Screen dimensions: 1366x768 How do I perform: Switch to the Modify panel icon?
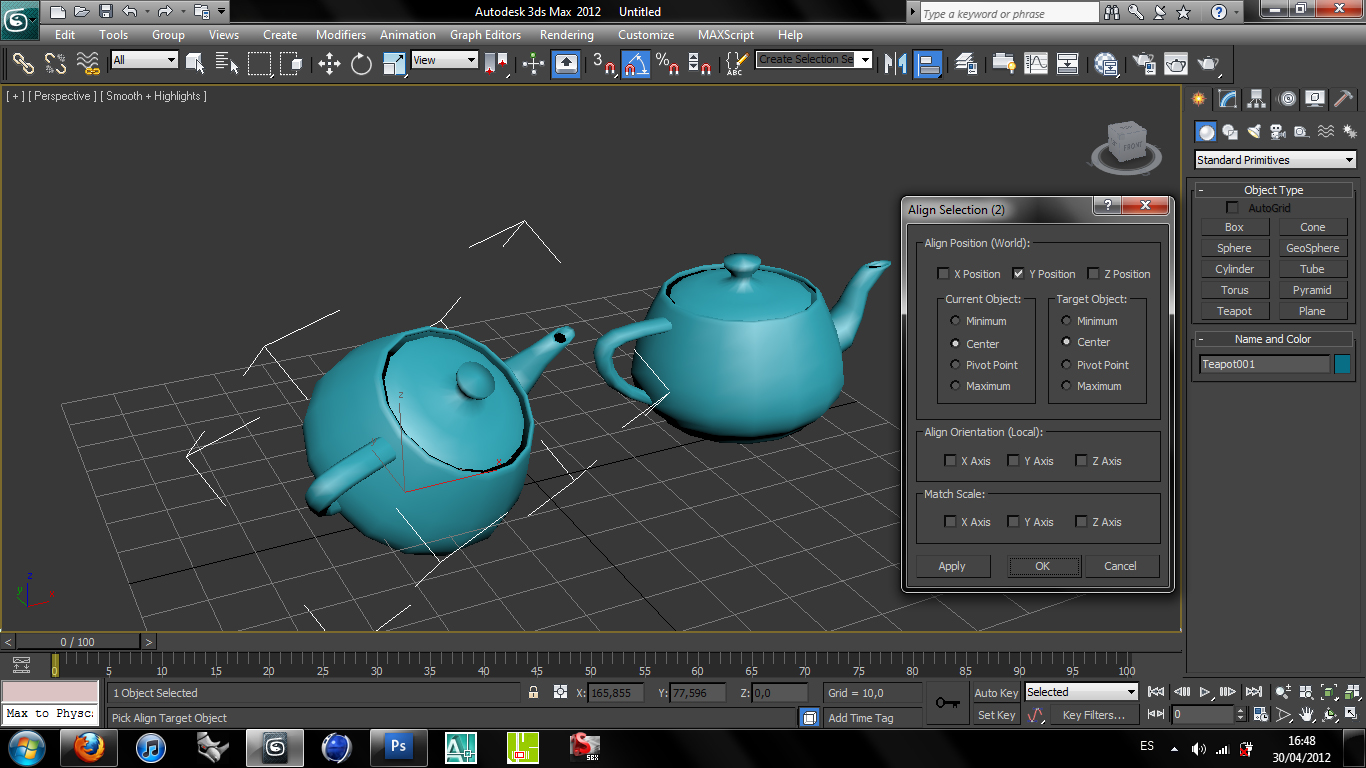point(1228,99)
